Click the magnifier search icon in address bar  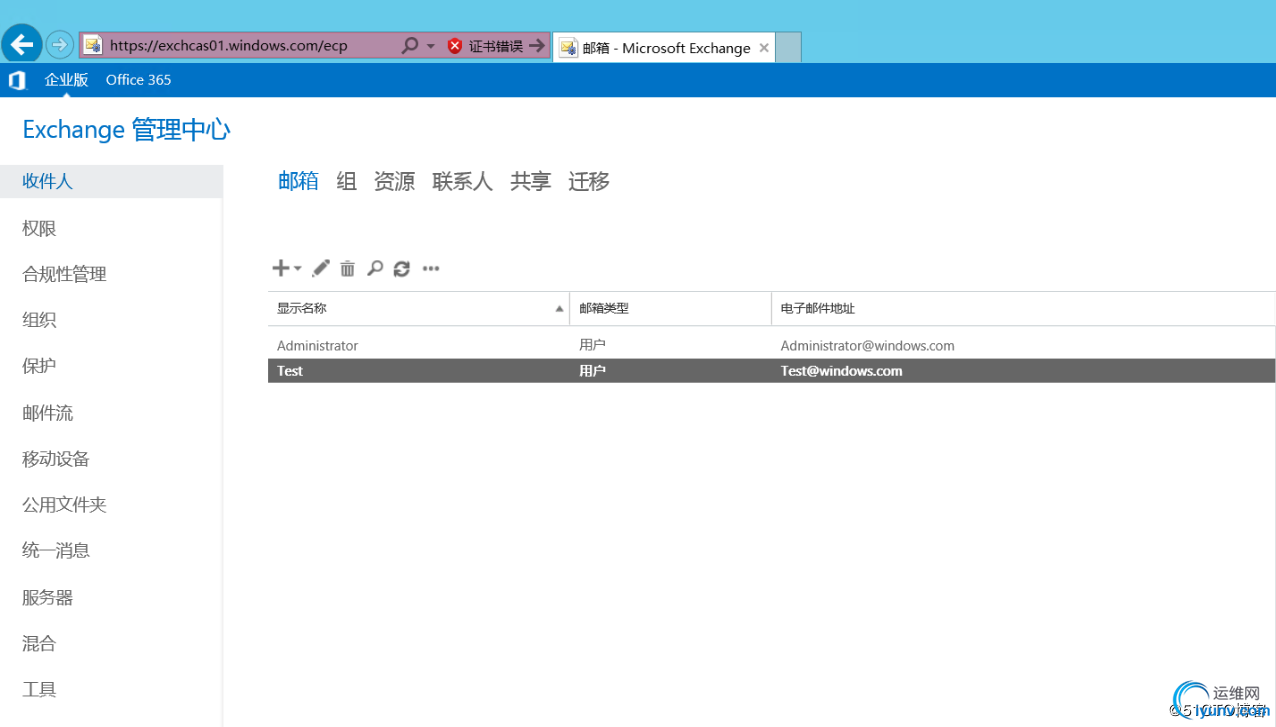pyautogui.click(x=409, y=46)
